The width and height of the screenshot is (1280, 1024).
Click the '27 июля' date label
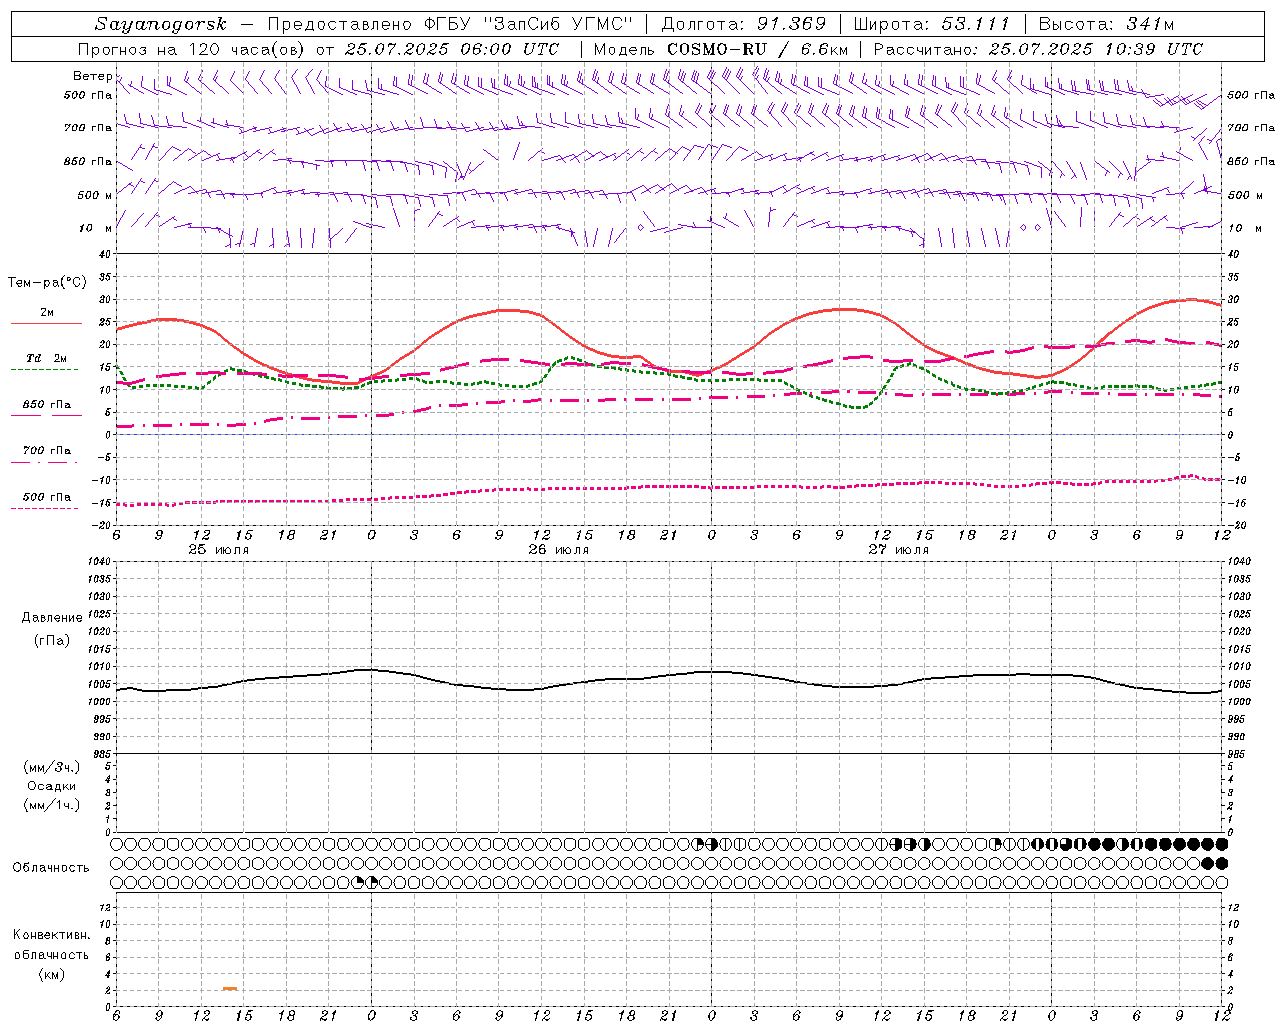point(899,549)
